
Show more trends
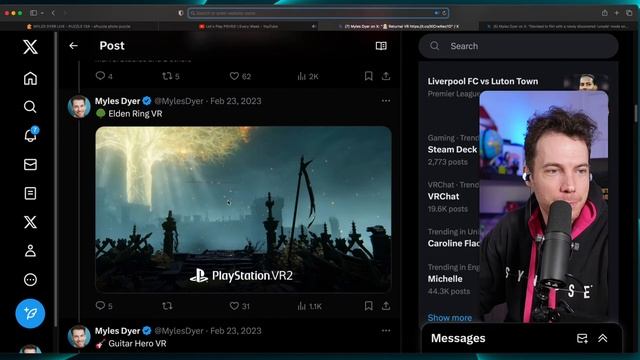pos(449,318)
